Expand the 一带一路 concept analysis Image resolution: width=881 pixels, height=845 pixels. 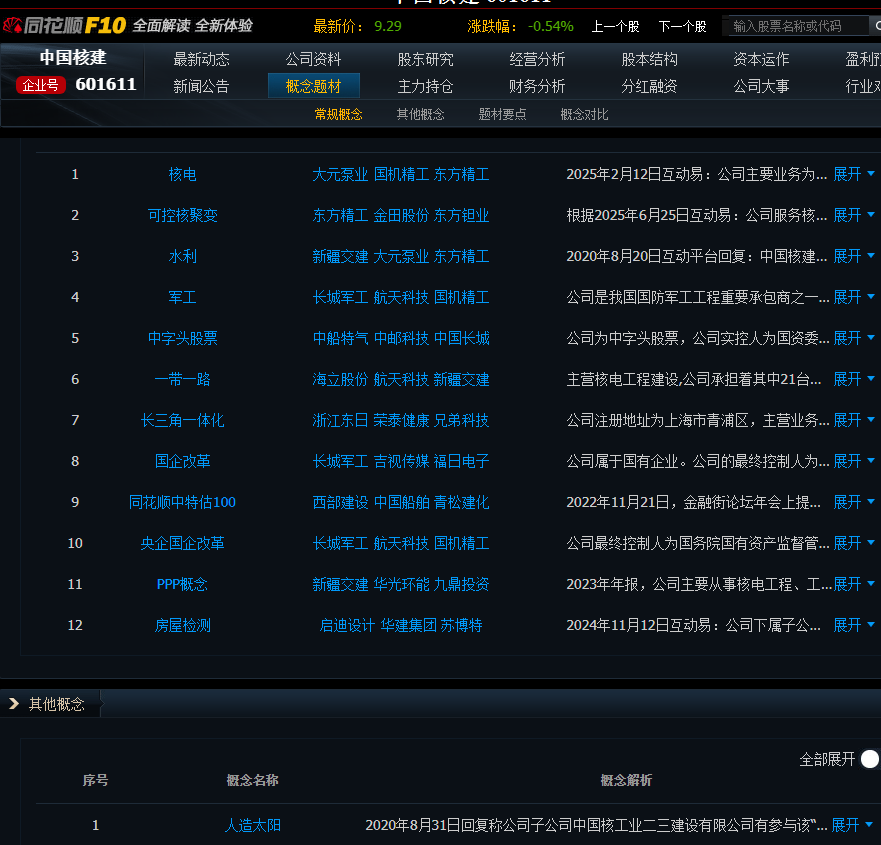[853, 379]
